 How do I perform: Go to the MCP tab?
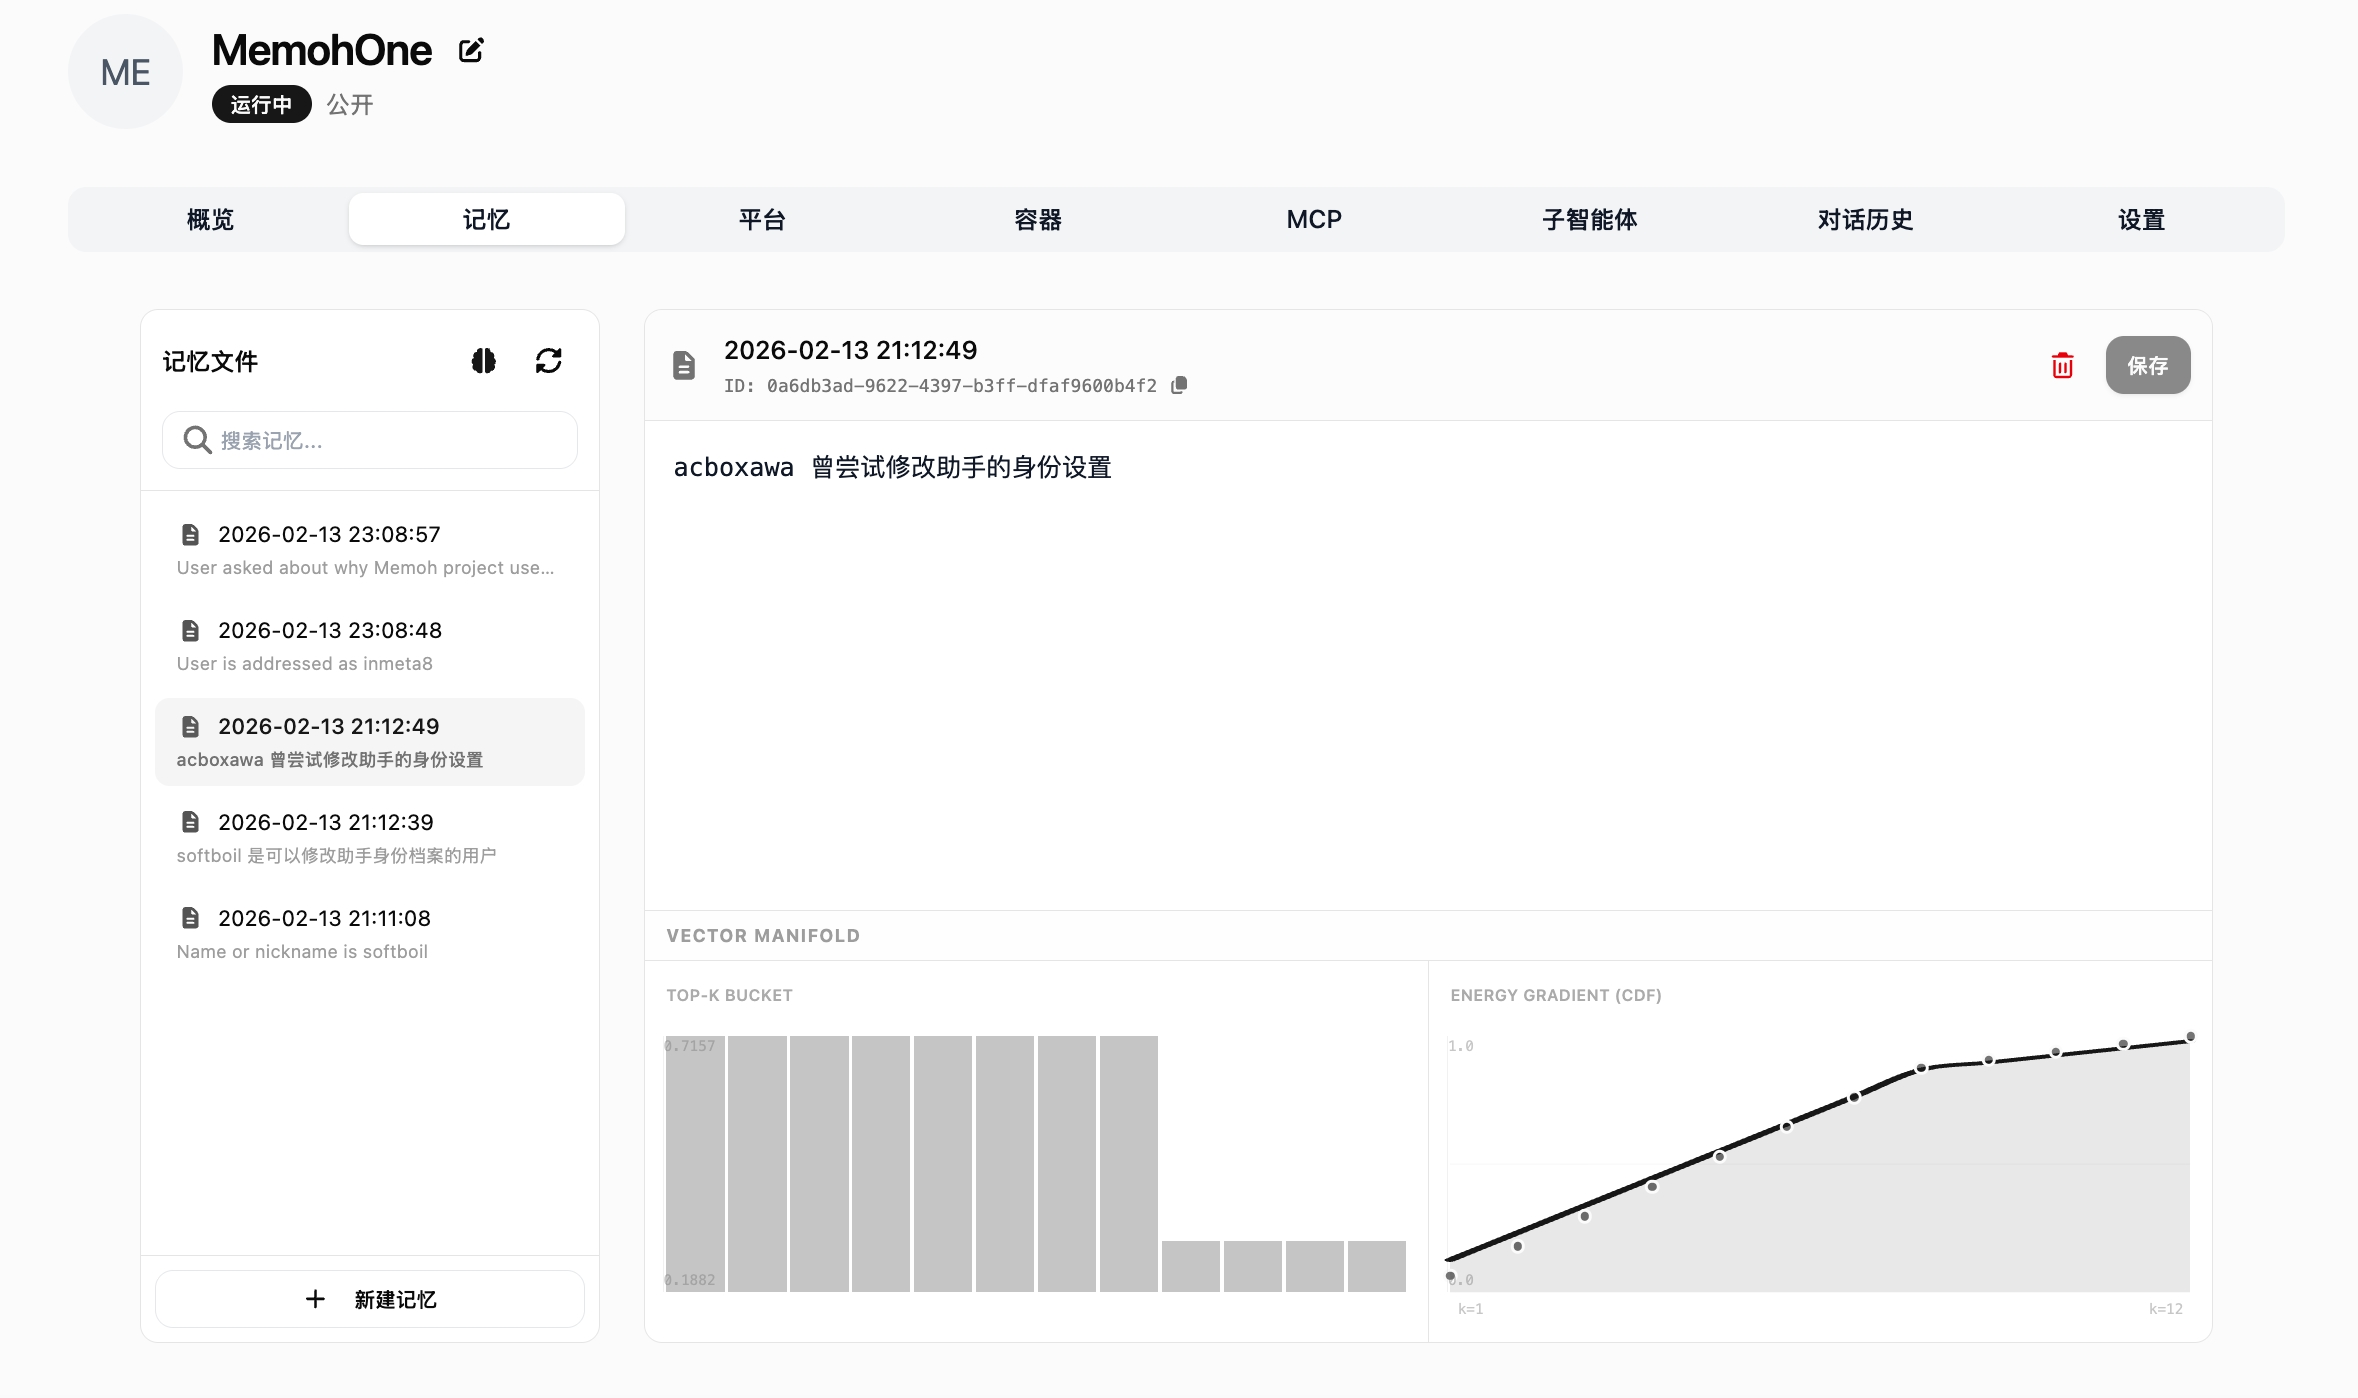tap(1314, 220)
